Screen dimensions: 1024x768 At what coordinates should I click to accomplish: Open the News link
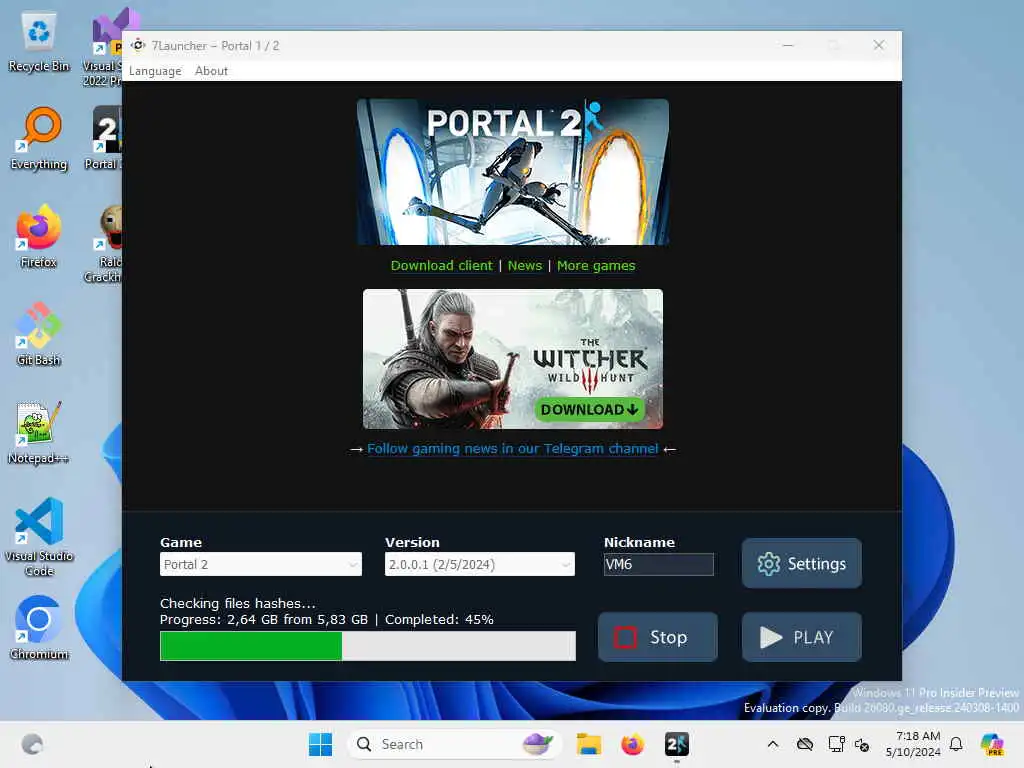pyautogui.click(x=525, y=265)
